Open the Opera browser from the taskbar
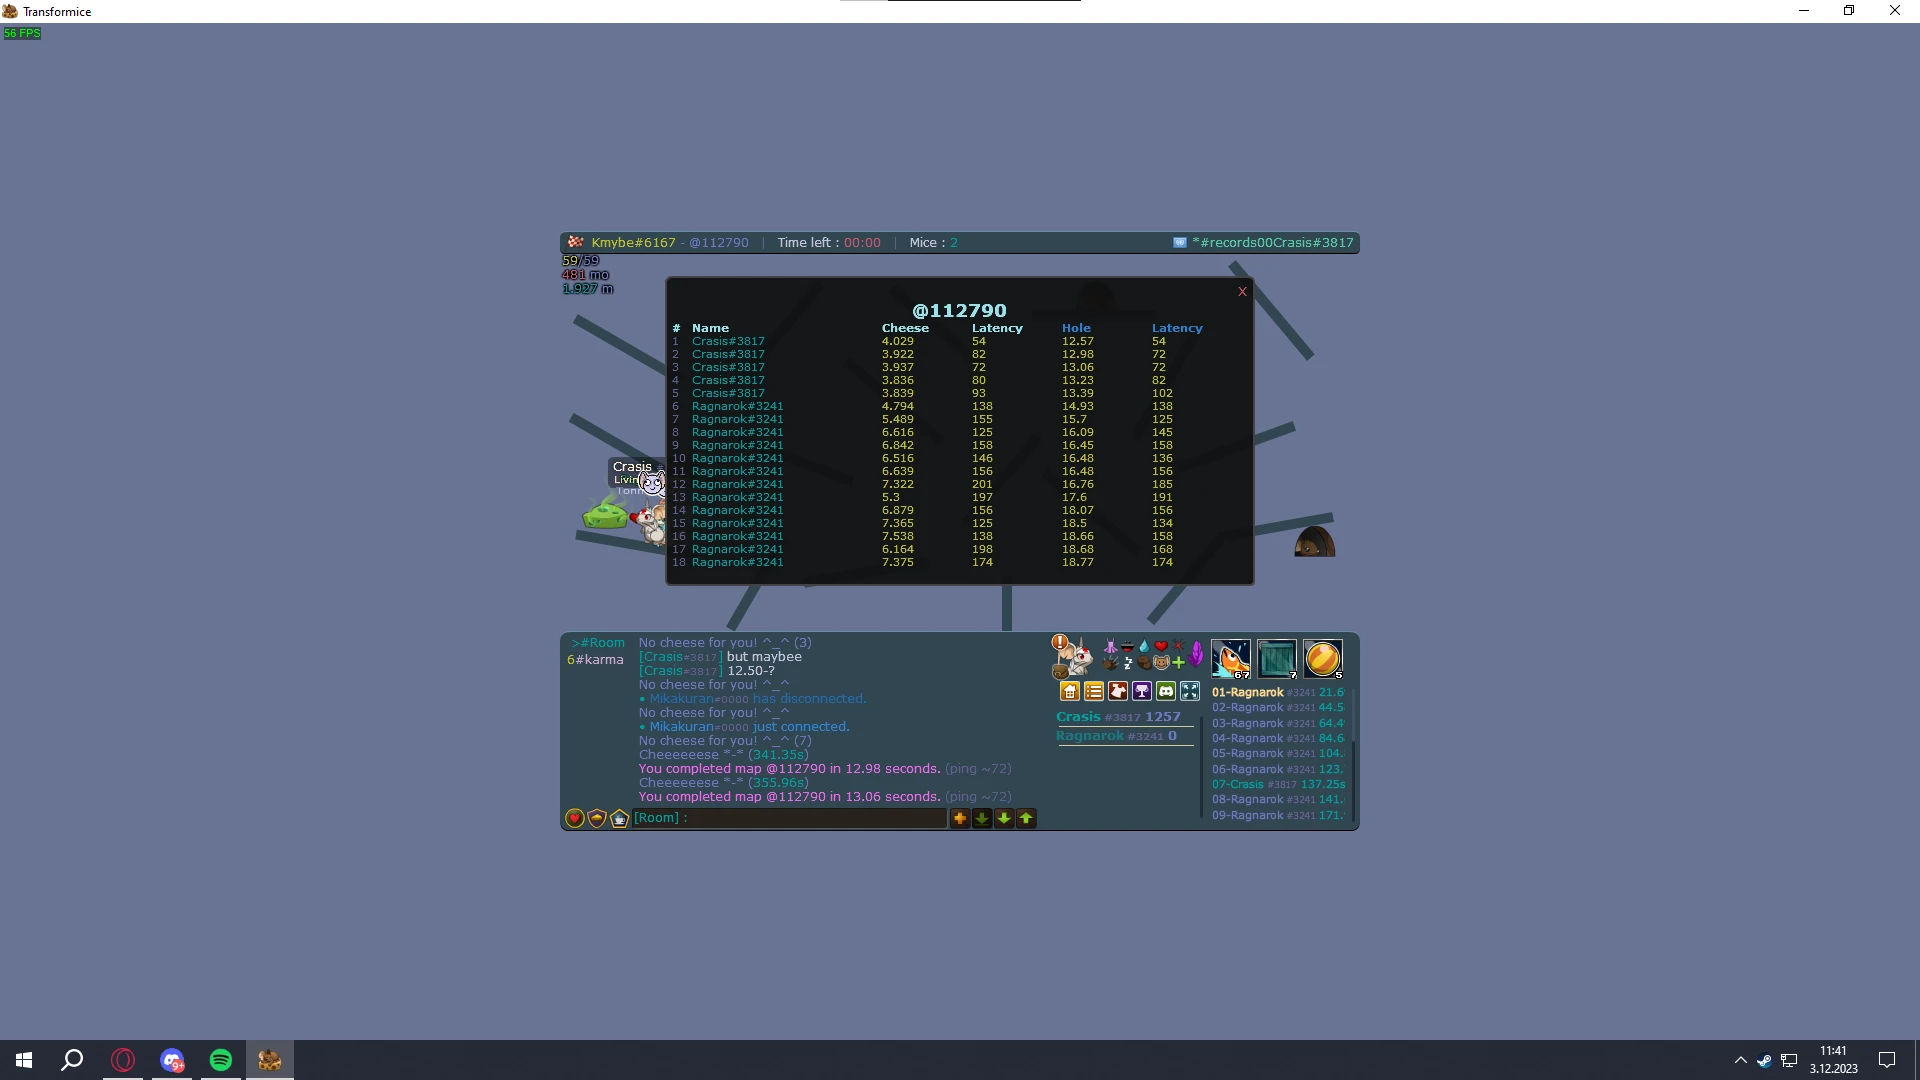This screenshot has width=1920, height=1080. click(123, 1060)
